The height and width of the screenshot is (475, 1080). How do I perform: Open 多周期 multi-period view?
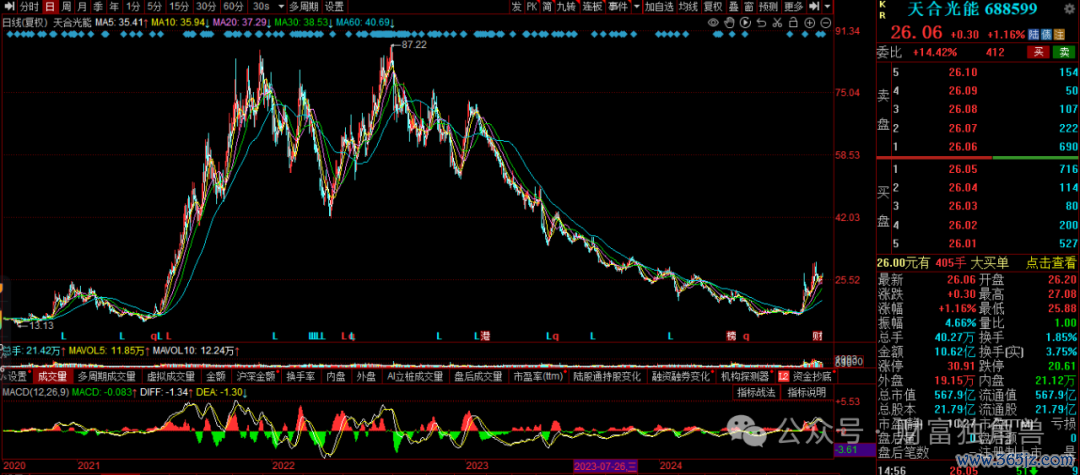[304, 7]
